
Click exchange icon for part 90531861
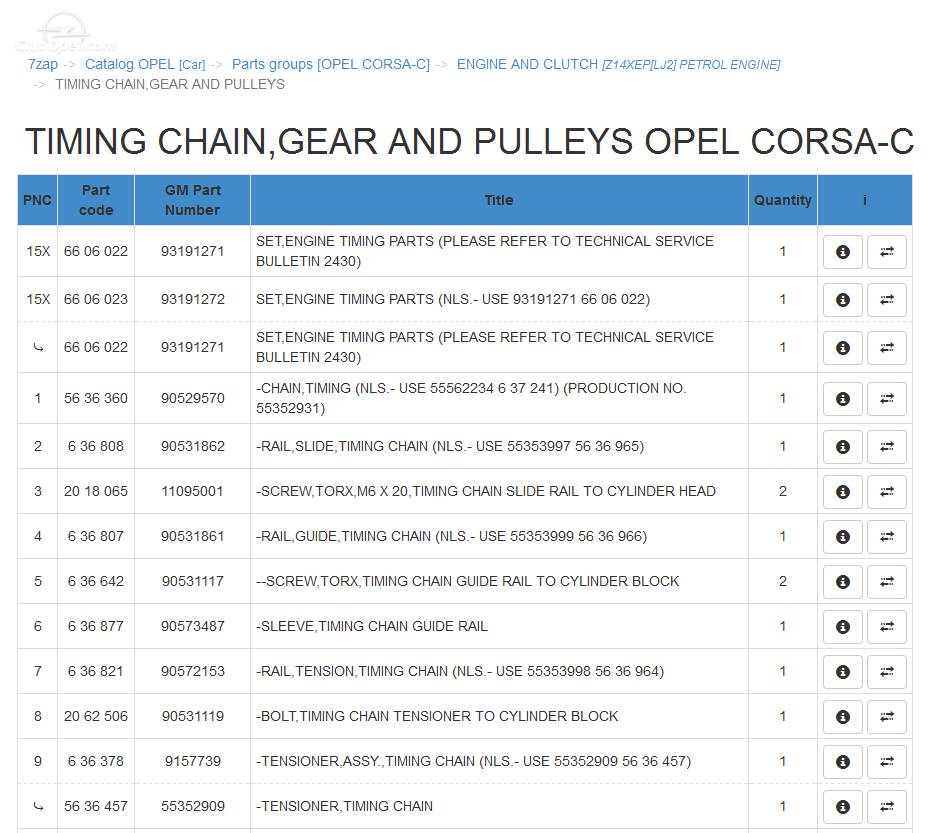coord(886,536)
